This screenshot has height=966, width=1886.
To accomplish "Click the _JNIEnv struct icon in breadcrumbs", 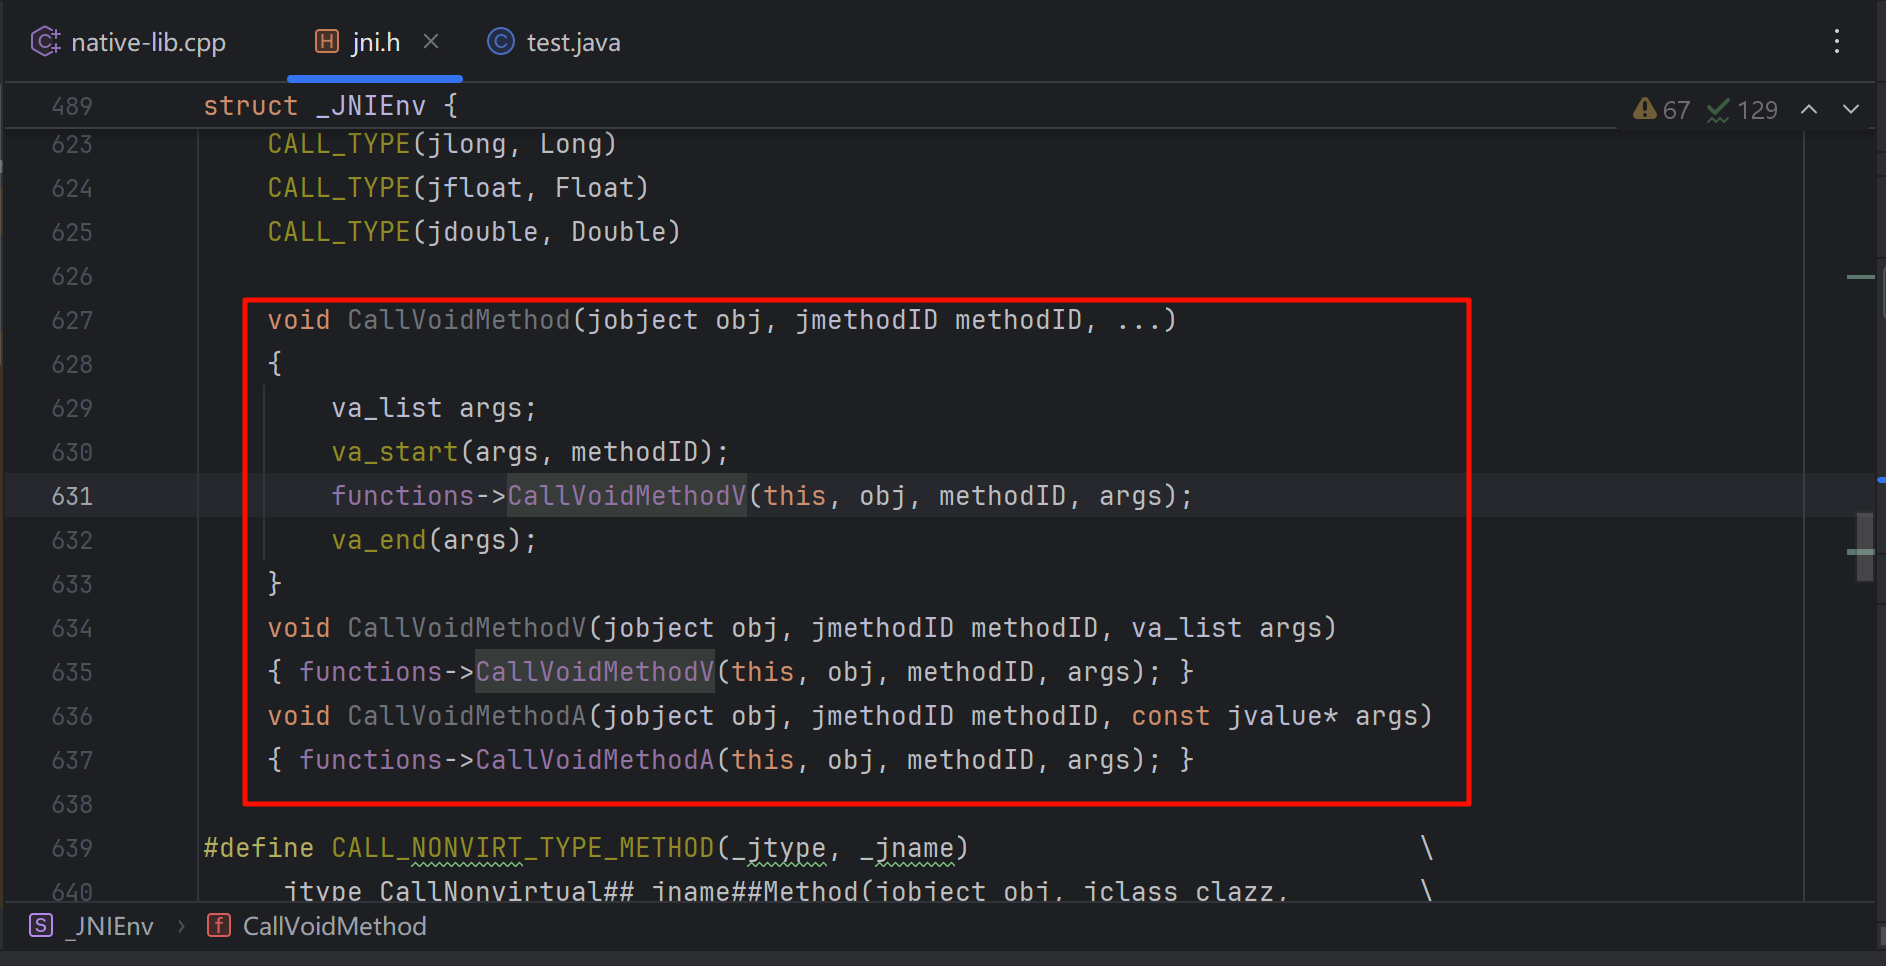I will (x=41, y=926).
